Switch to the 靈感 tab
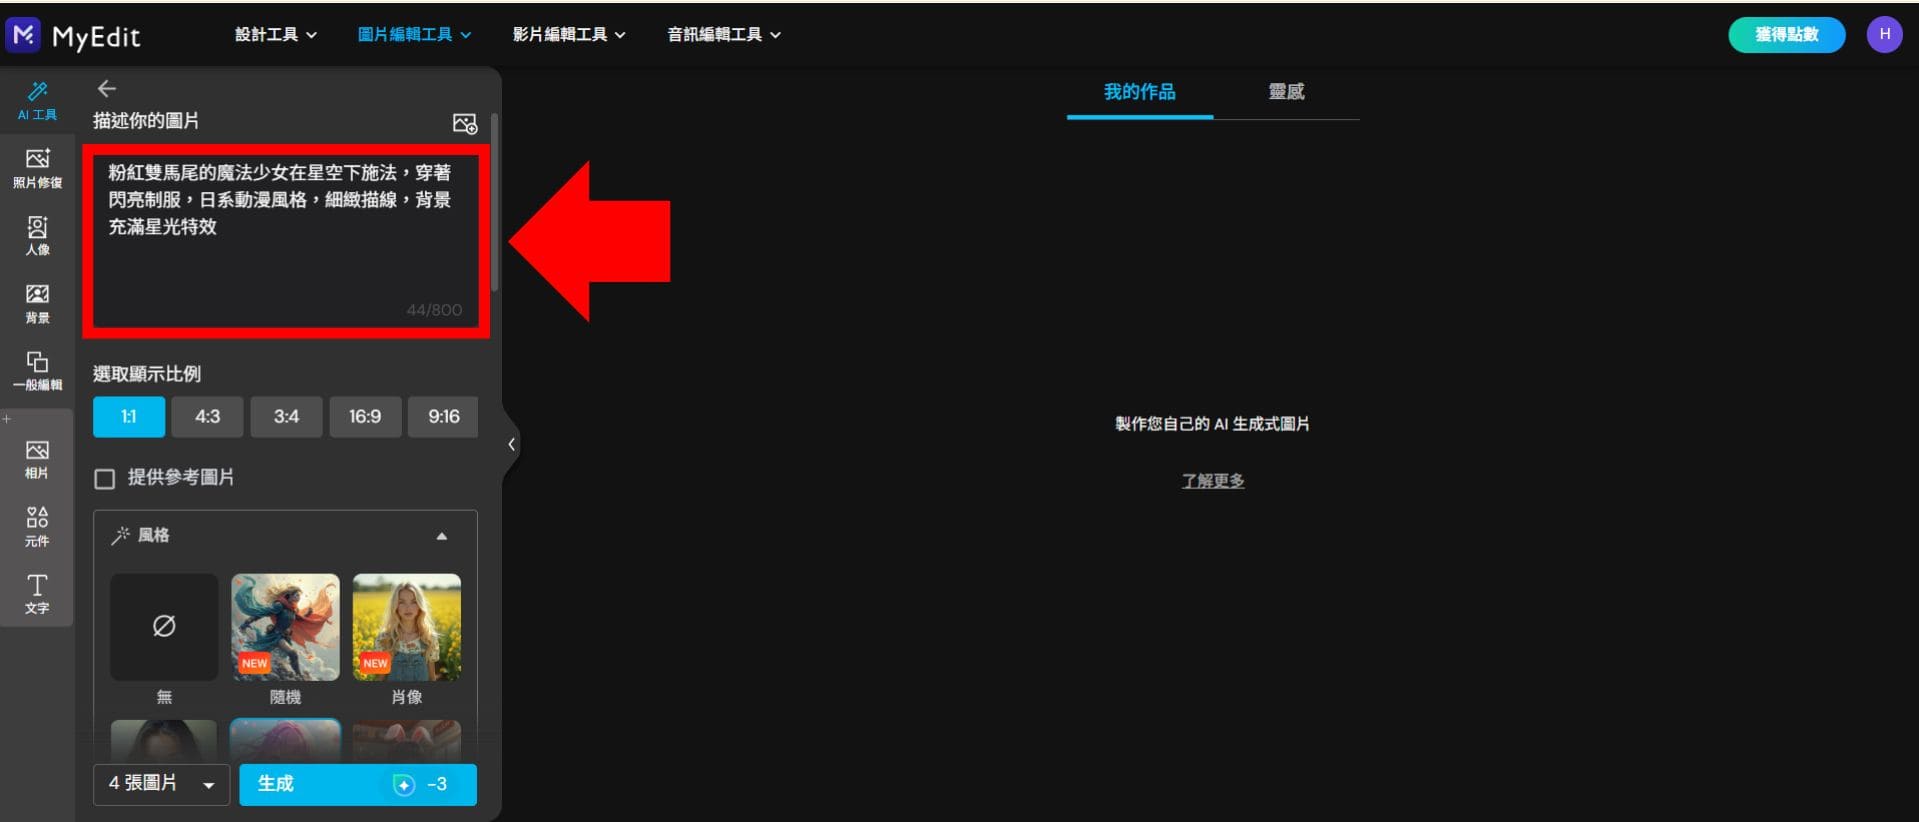The image size is (1919, 822). click(1286, 92)
